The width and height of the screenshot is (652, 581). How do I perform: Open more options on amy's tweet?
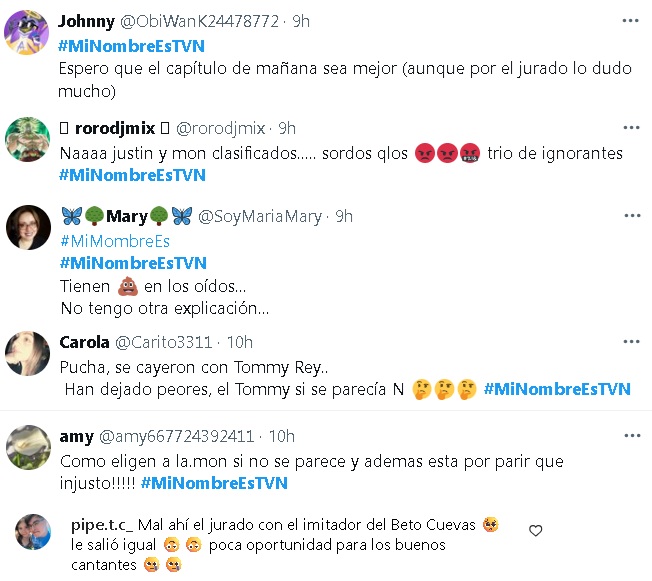(x=632, y=435)
